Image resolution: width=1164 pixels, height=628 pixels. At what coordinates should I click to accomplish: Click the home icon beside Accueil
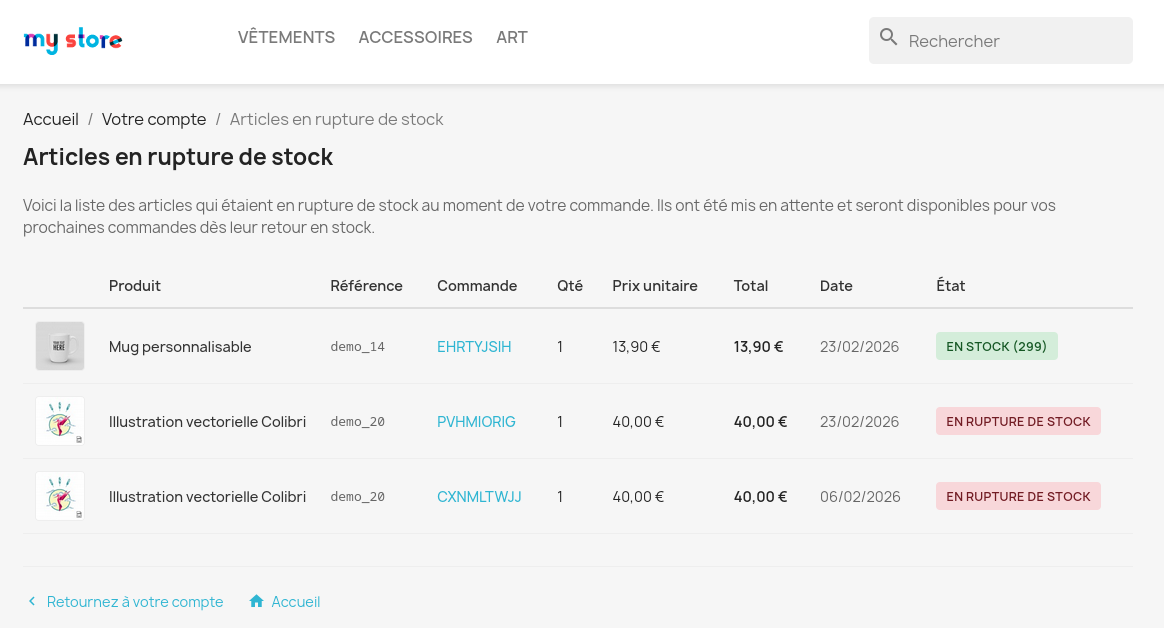click(x=256, y=601)
